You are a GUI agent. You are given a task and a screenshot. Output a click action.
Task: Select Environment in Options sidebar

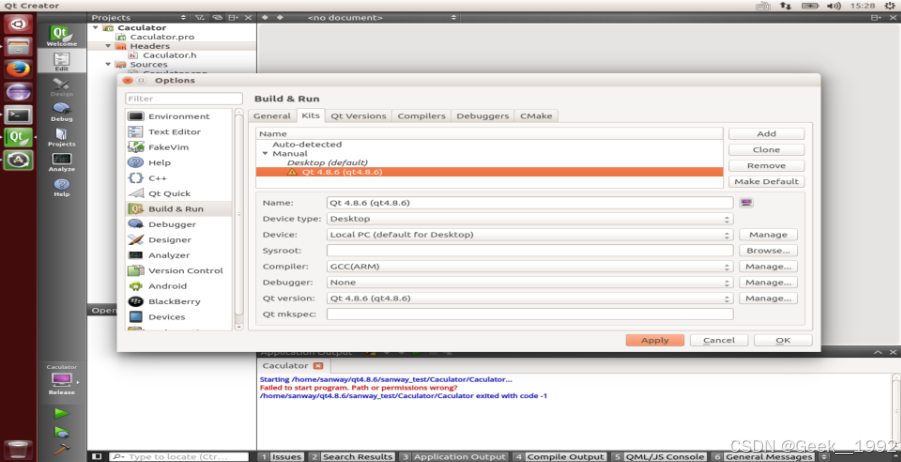[179, 116]
